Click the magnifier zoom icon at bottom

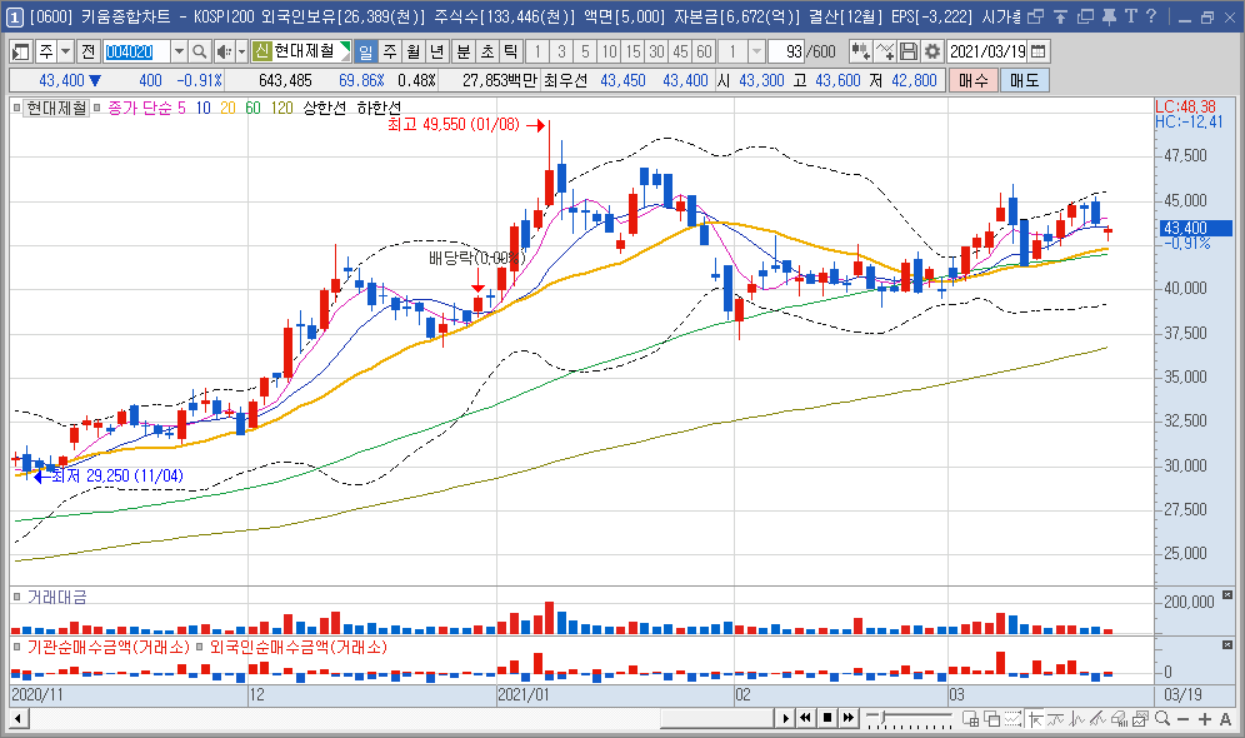1162,718
